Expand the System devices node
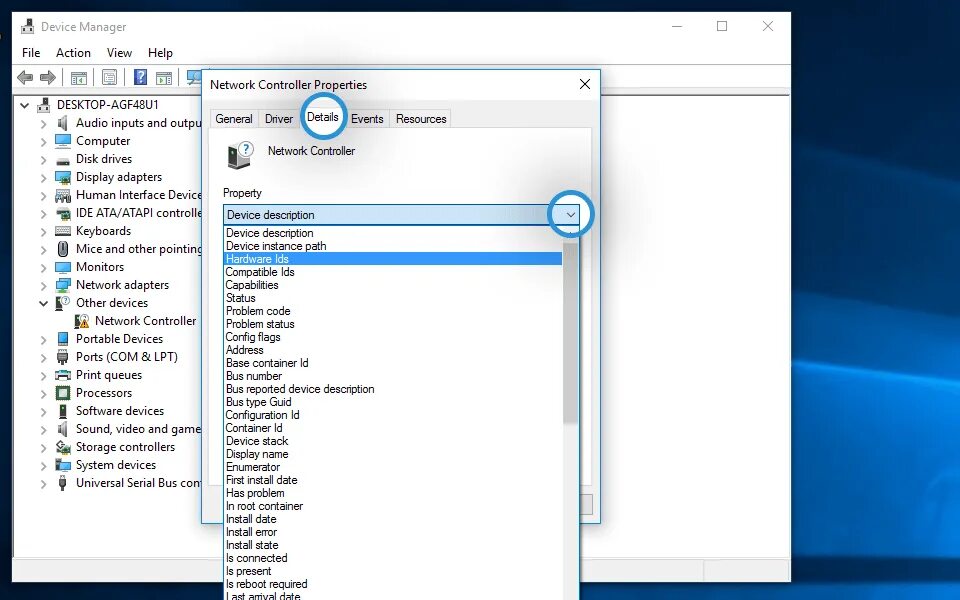 (x=43, y=465)
